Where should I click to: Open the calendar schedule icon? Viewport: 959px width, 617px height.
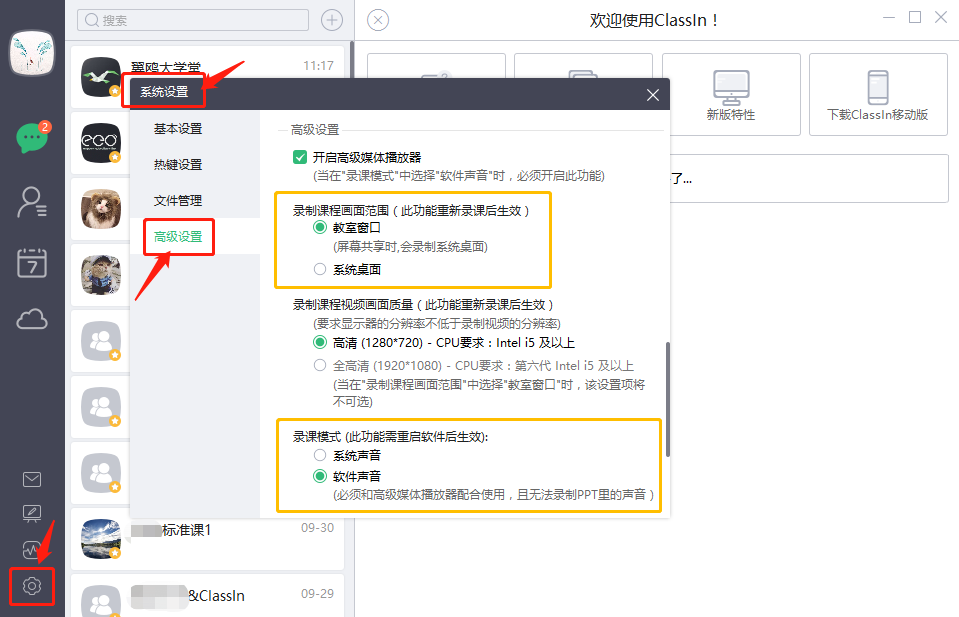(32, 263)
